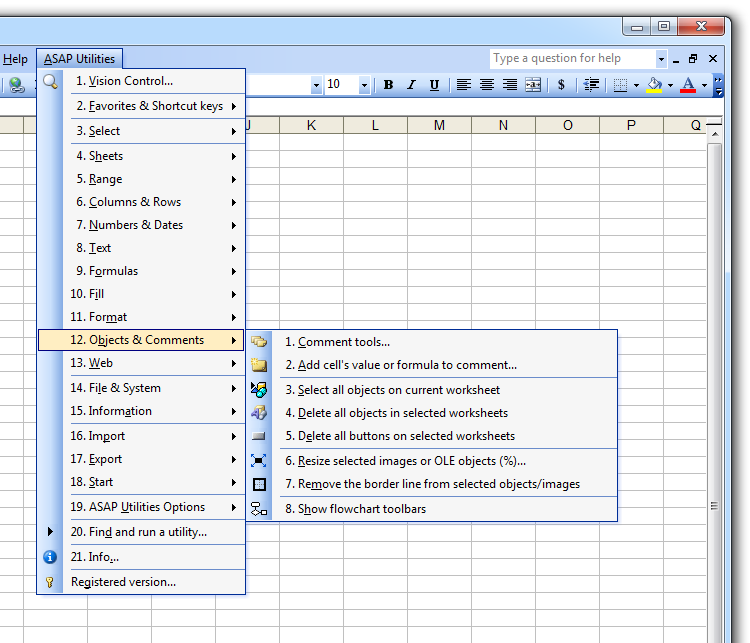Click font size box showing 10
This screenshot has height=643, width=750.
[342, 85]
